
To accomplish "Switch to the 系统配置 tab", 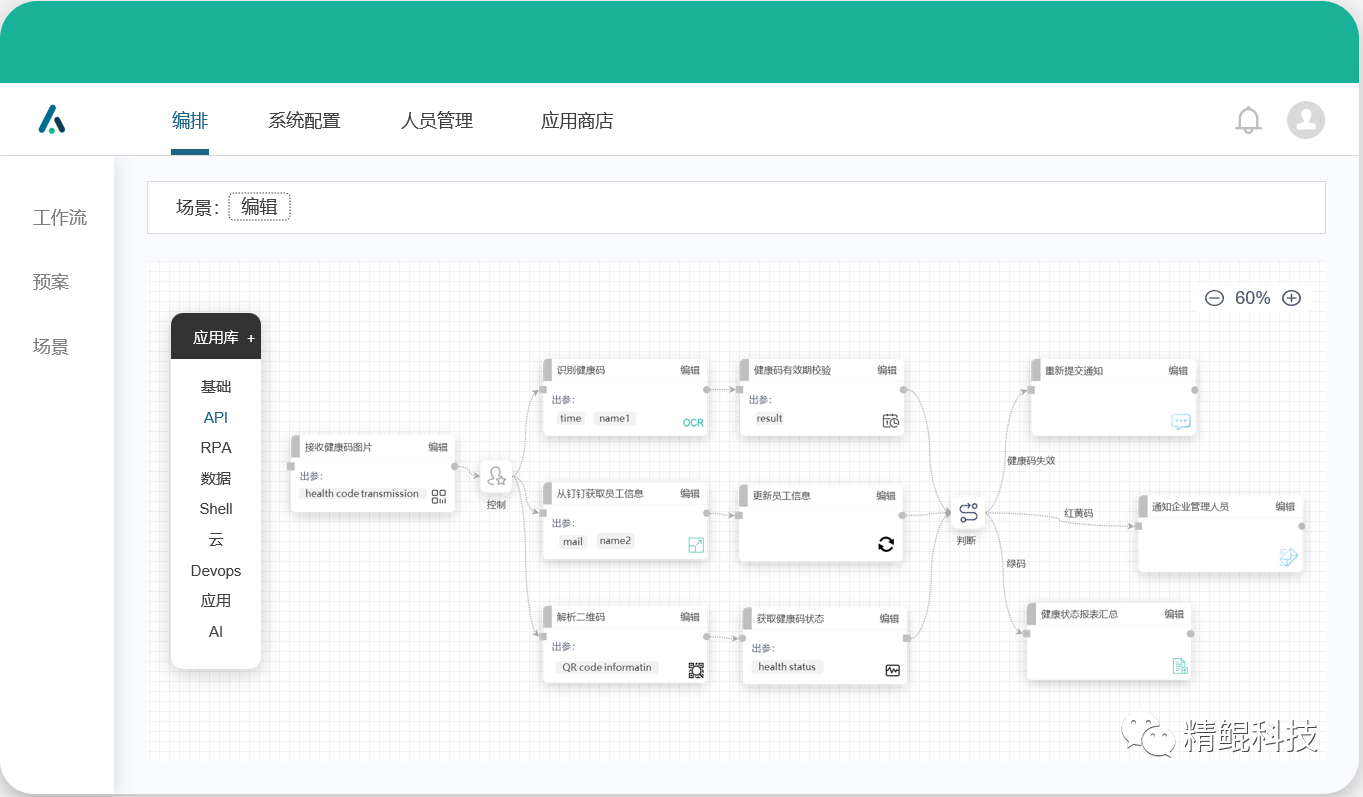I will coord(304,119).
